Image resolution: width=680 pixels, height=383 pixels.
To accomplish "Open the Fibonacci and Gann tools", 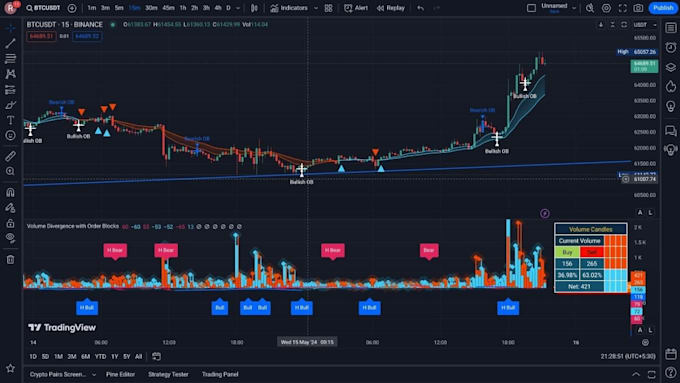I will click(x=10, y=59).
